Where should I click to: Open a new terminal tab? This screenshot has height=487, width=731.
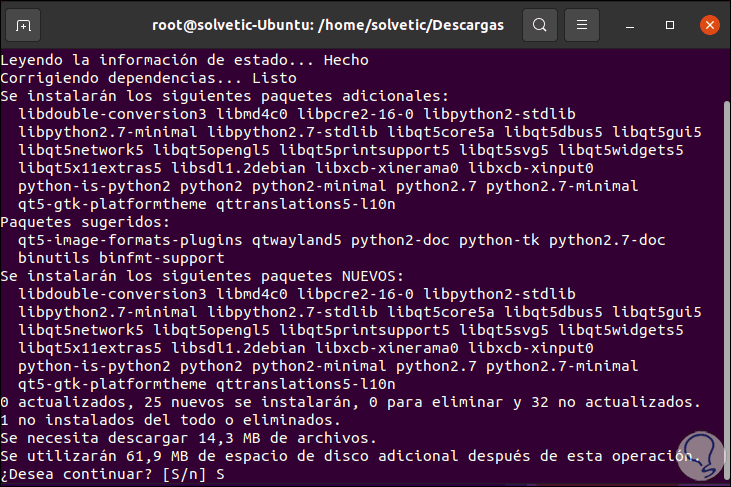(23, 24)
